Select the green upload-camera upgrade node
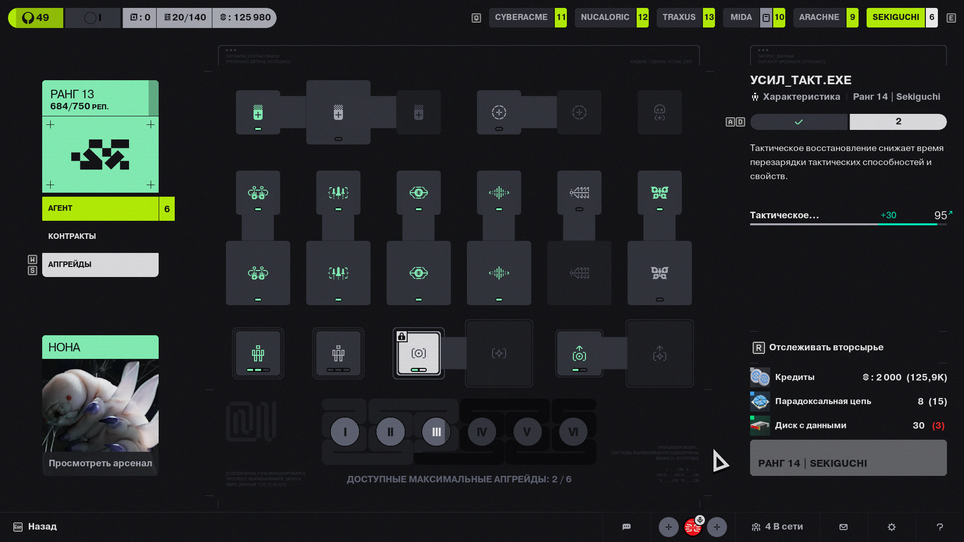Viewport: 964px width, 542px height. point(579,353)
